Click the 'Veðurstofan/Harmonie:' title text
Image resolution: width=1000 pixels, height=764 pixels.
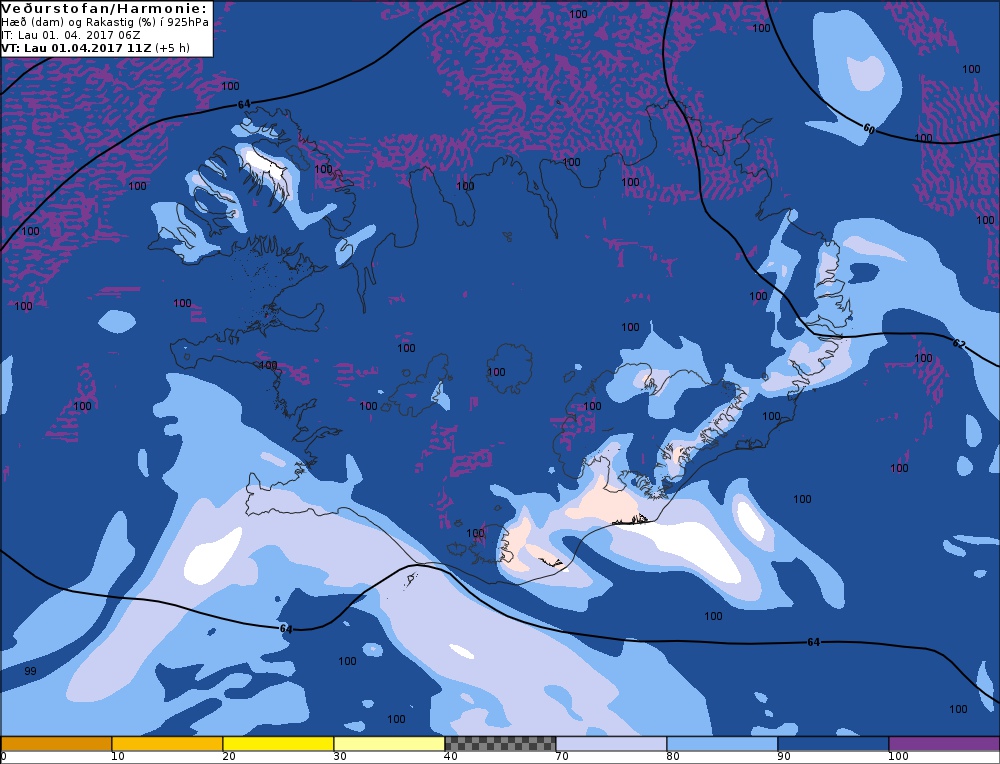tap(104, 8)
